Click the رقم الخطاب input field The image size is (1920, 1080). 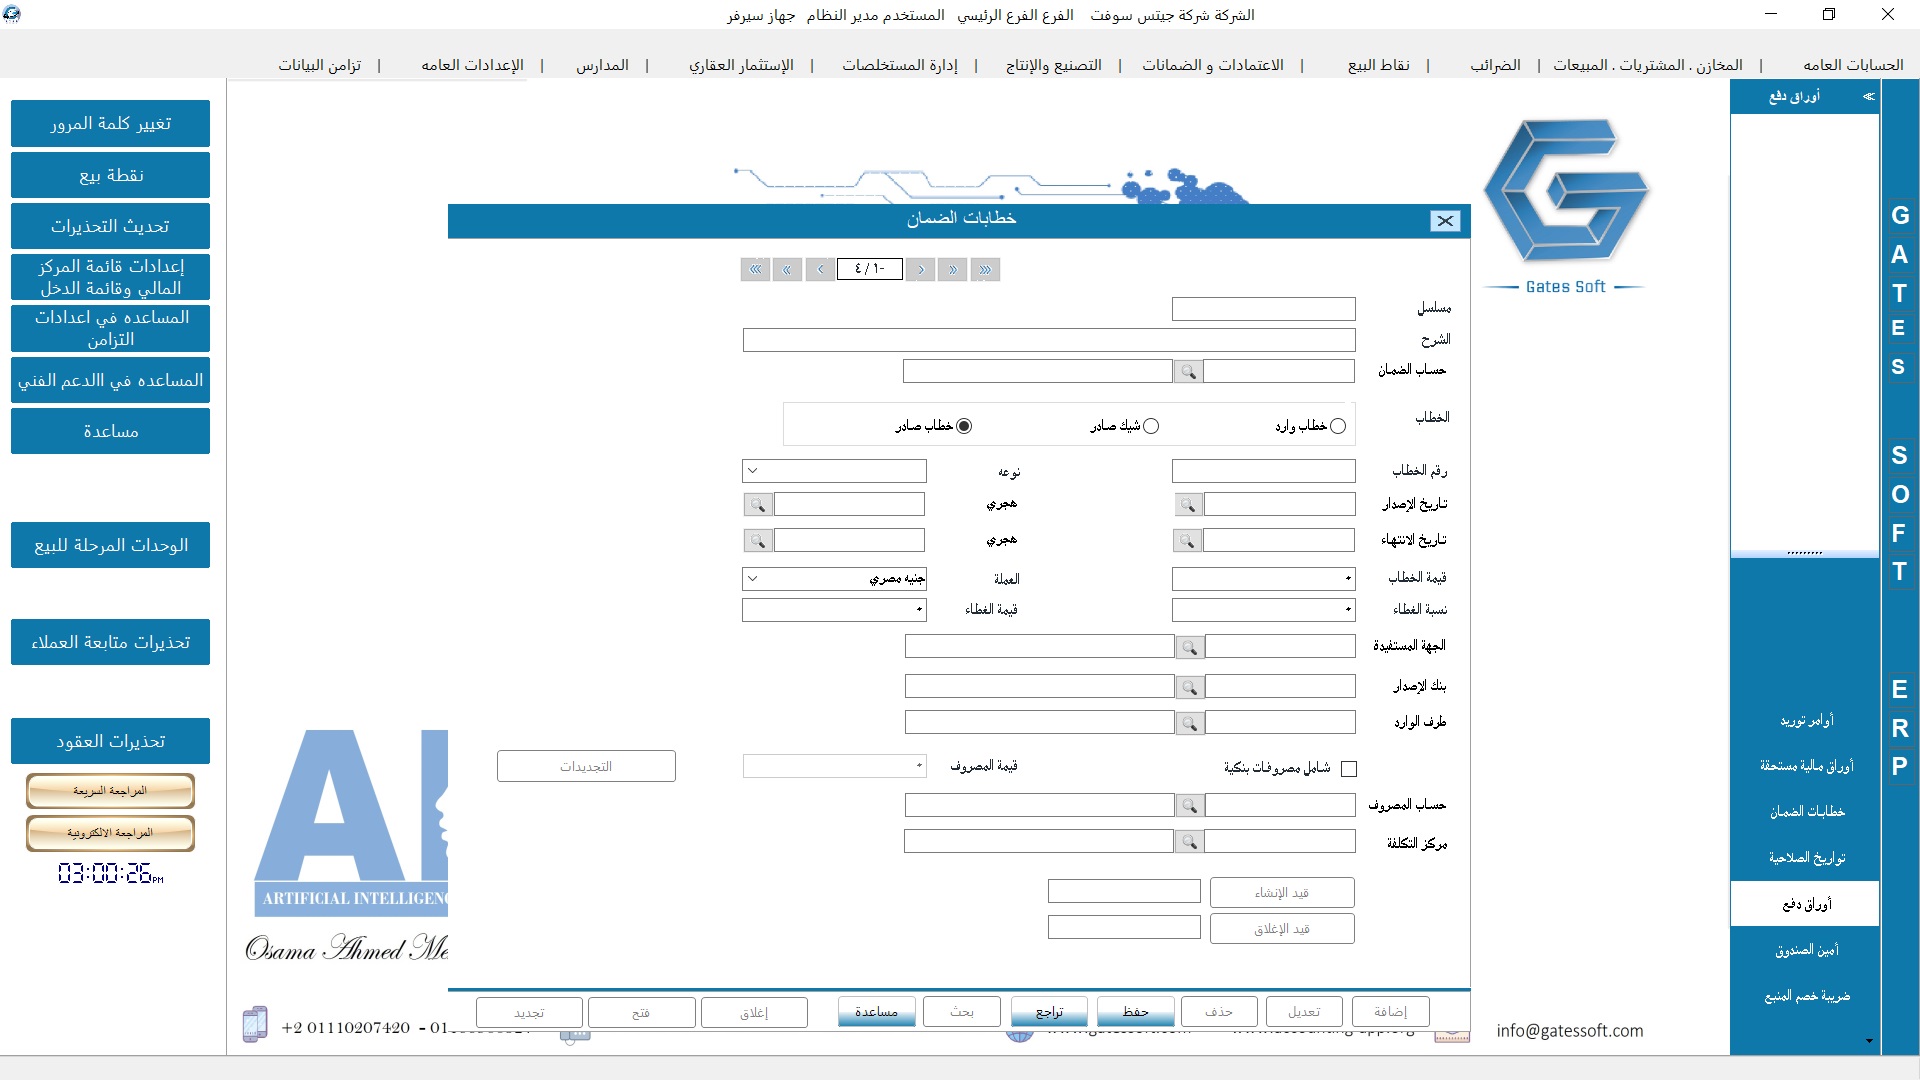[x=1263, y=471]
